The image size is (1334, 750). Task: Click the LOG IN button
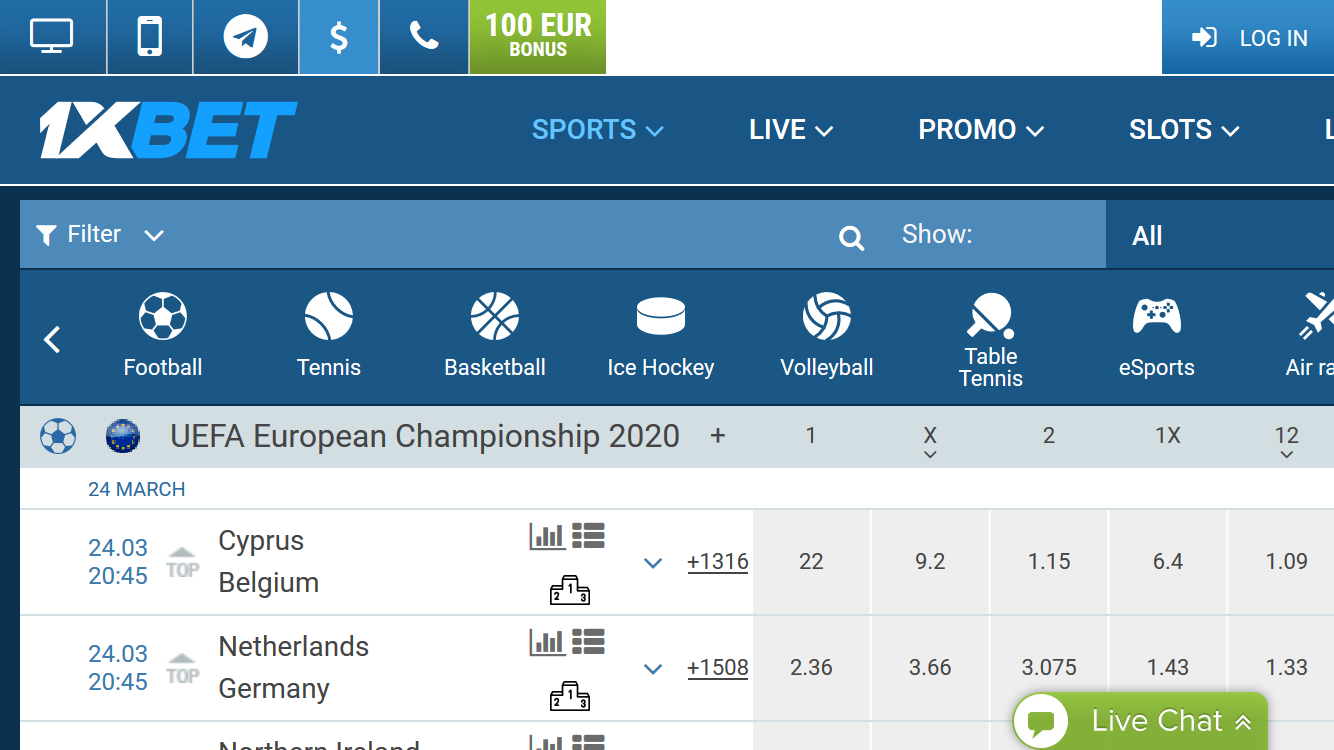(1248, 38)
